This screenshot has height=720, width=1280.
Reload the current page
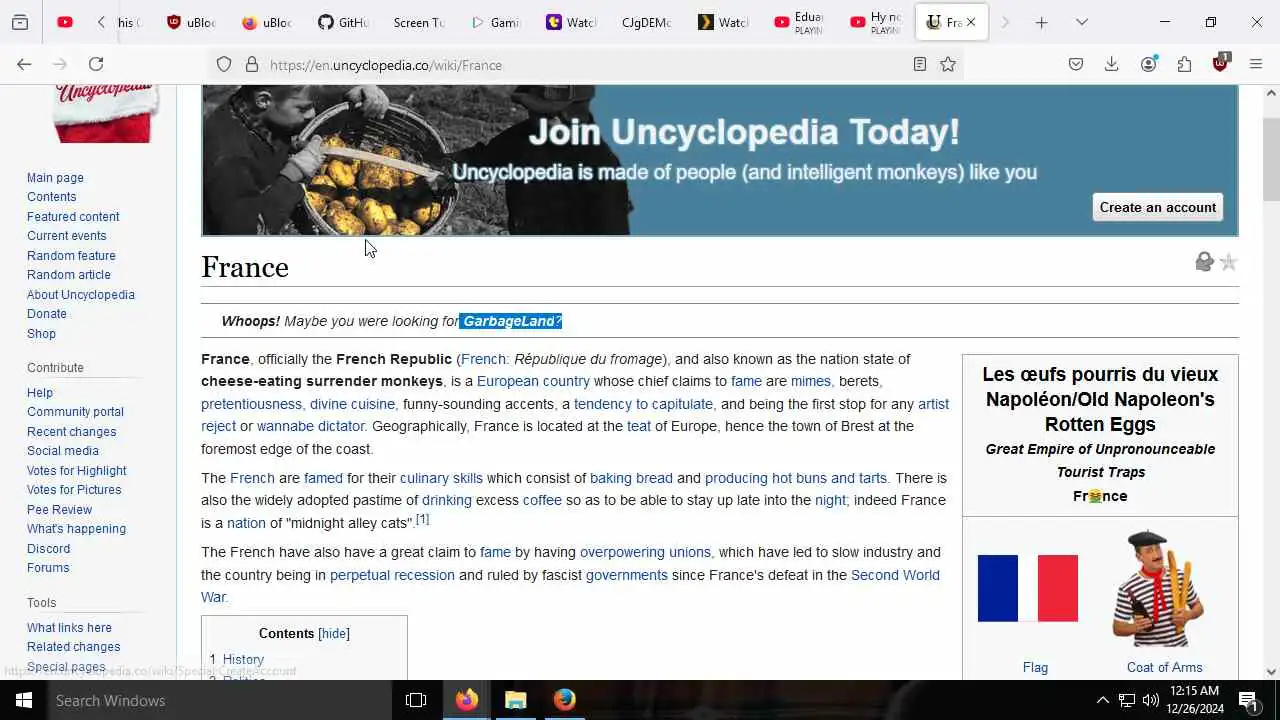pyautogui.click(x=96, y=64)
